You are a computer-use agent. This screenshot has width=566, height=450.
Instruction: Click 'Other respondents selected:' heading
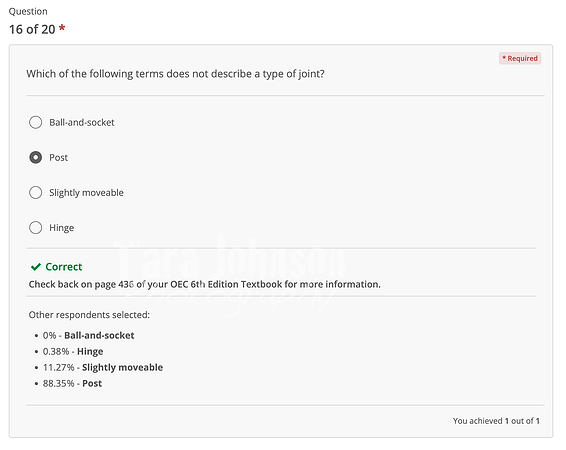point(89,315)
